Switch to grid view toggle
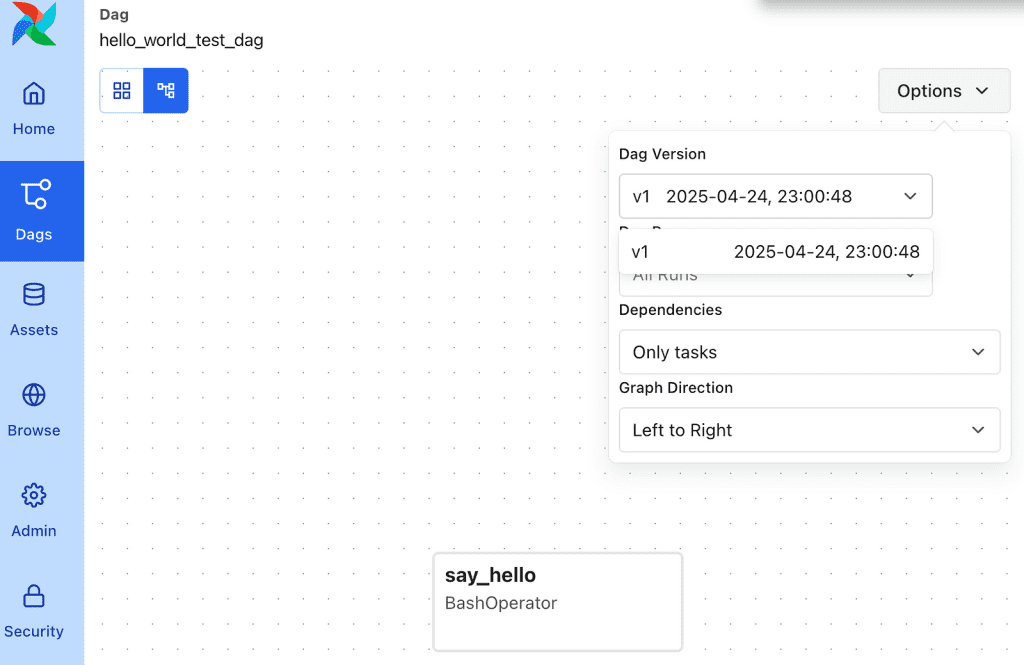The height and width of the screenshot is (665, 1024). click(122, 91)
